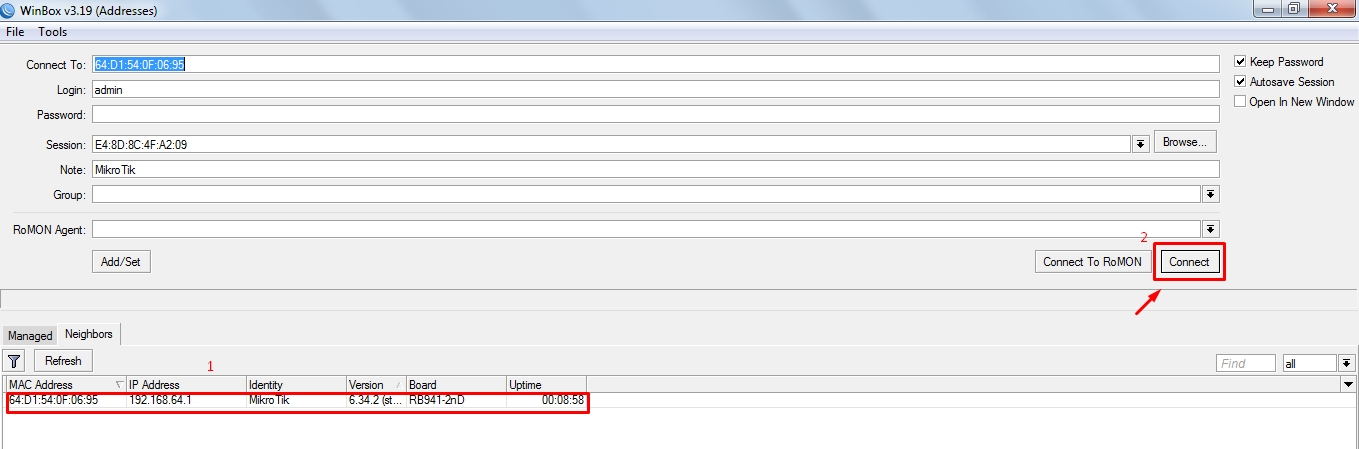Open the Tools menu
Screen dimensions: 1359x449
pyautogui.click(x=53, y=32)
